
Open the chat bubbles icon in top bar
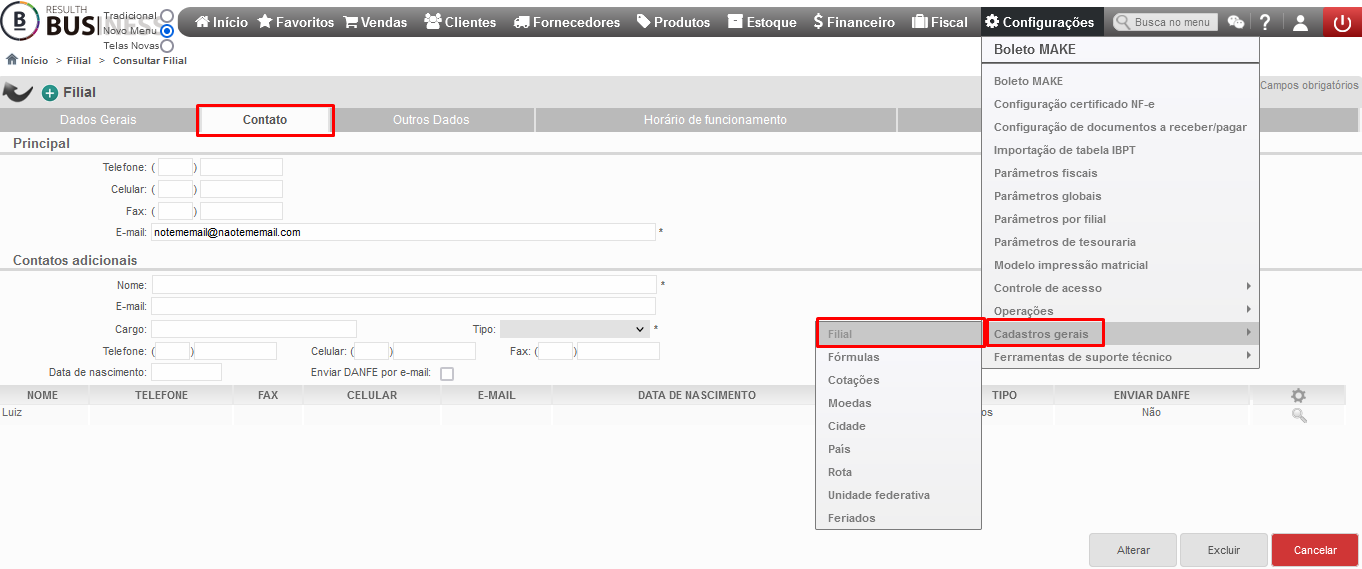[1236, 22]
